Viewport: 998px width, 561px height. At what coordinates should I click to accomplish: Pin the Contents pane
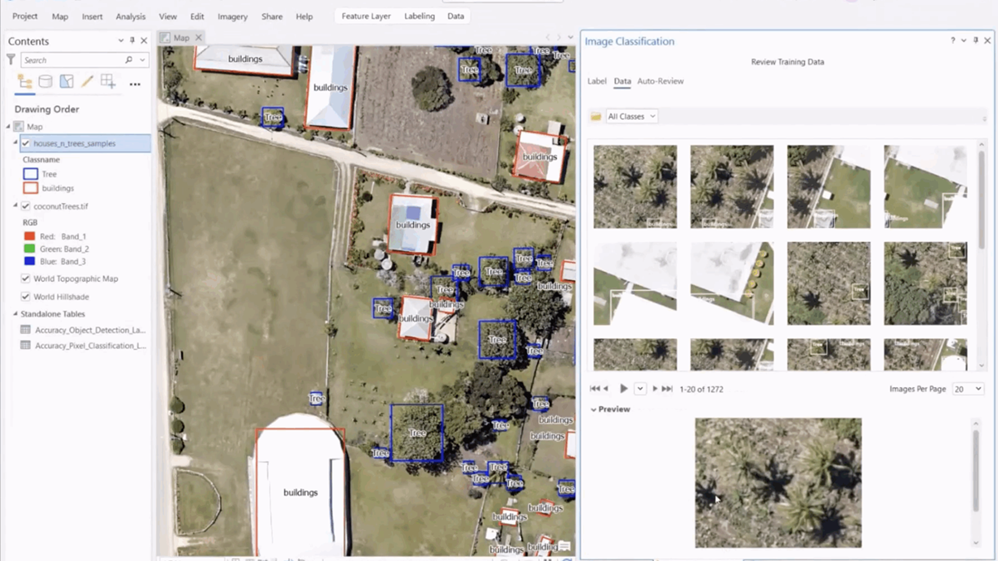(x=132, y=40)
